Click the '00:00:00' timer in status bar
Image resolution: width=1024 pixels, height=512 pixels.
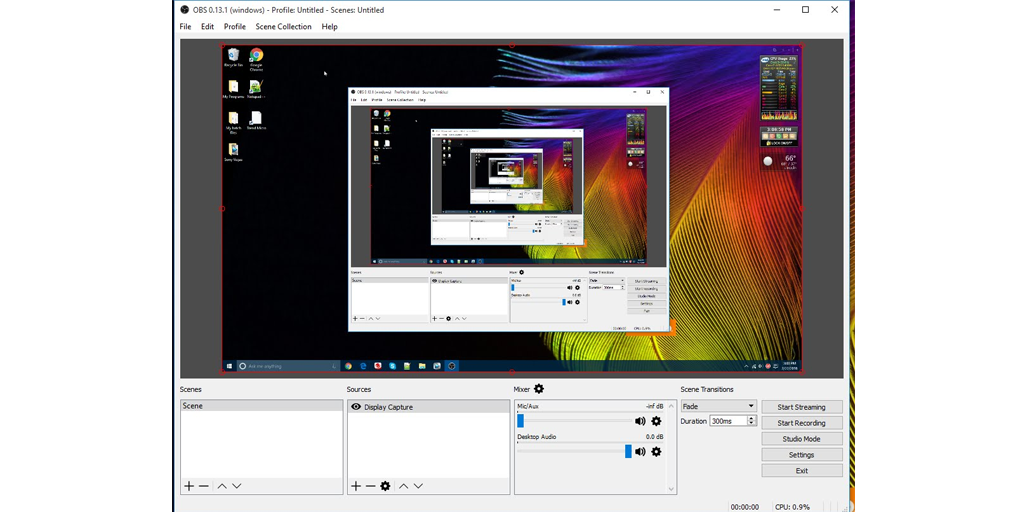(x=744, y=507)
